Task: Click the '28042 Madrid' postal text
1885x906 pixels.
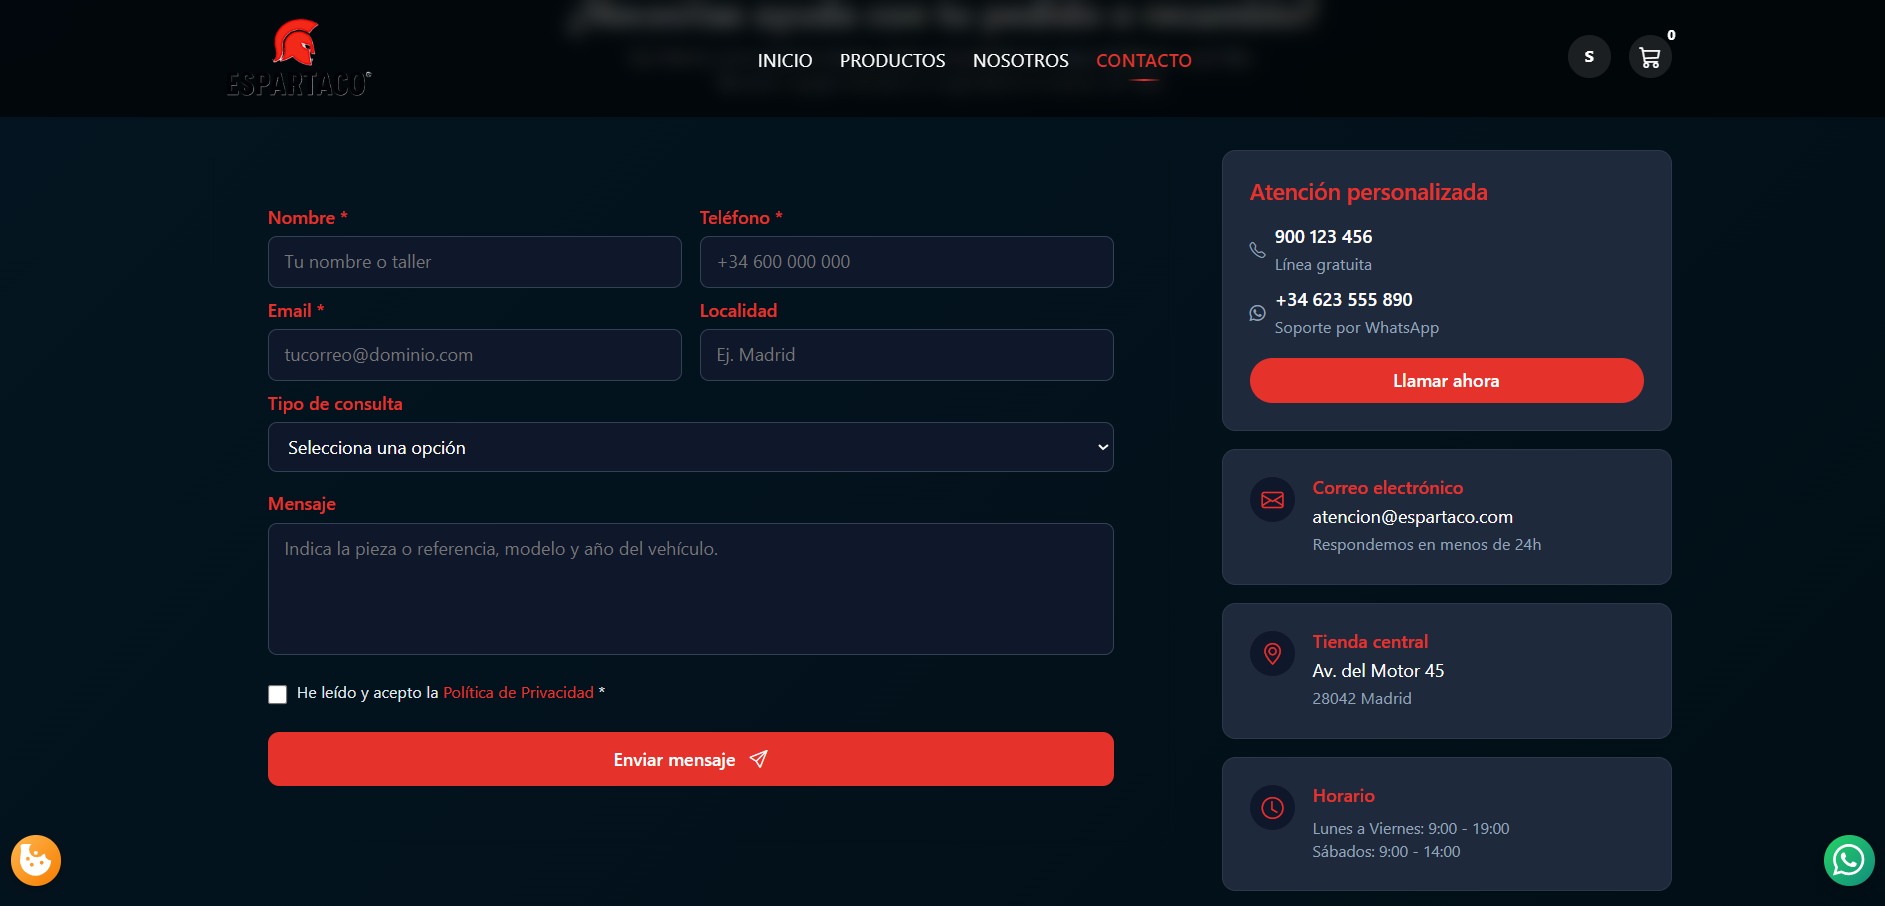Action: (x=1362, y=699)
